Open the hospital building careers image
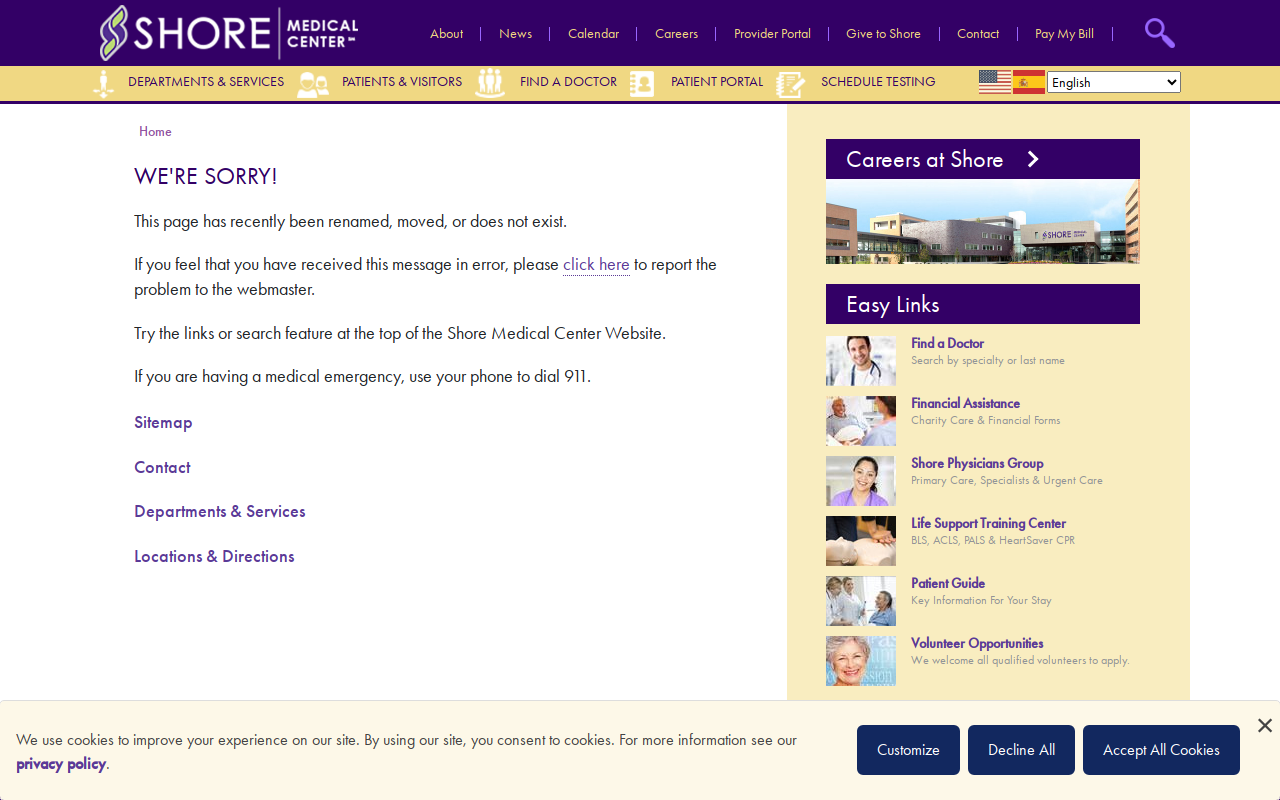 tap(983, 221)
